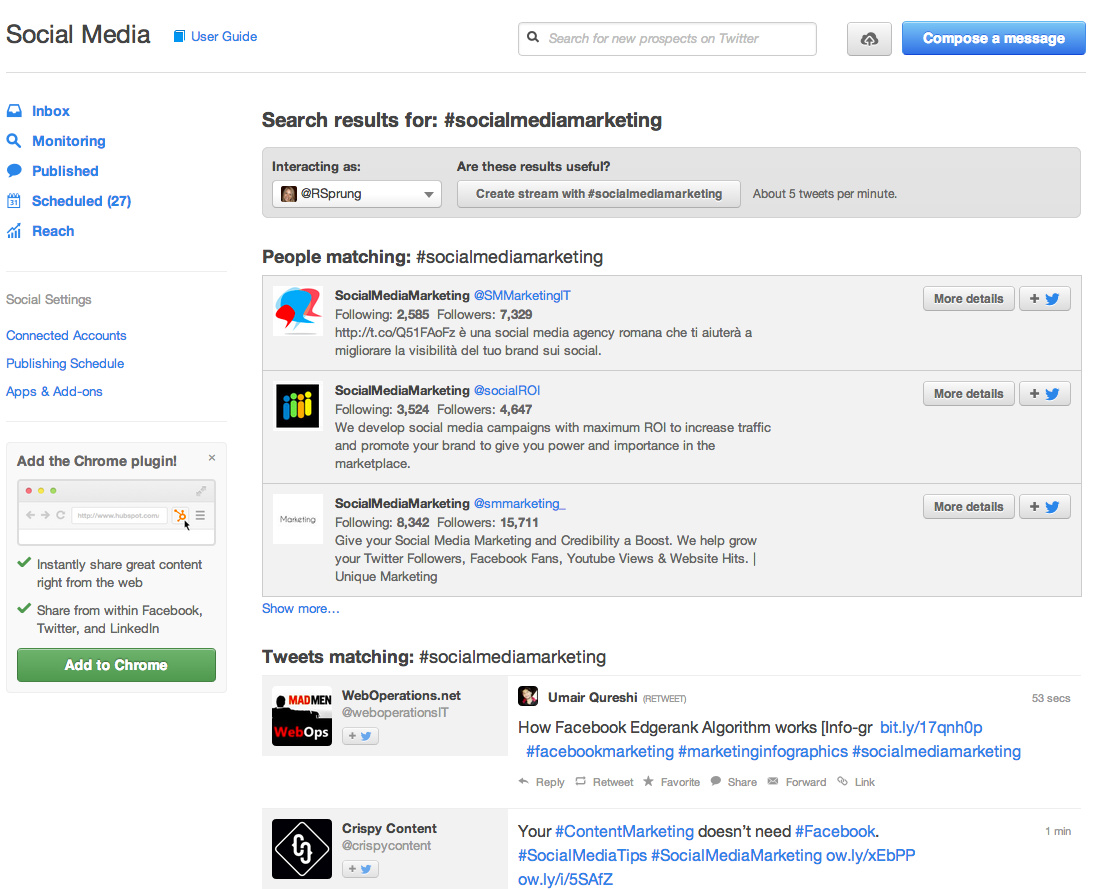Click the Umair Qureshi name

pyautogui.click(x=592, y=697)
